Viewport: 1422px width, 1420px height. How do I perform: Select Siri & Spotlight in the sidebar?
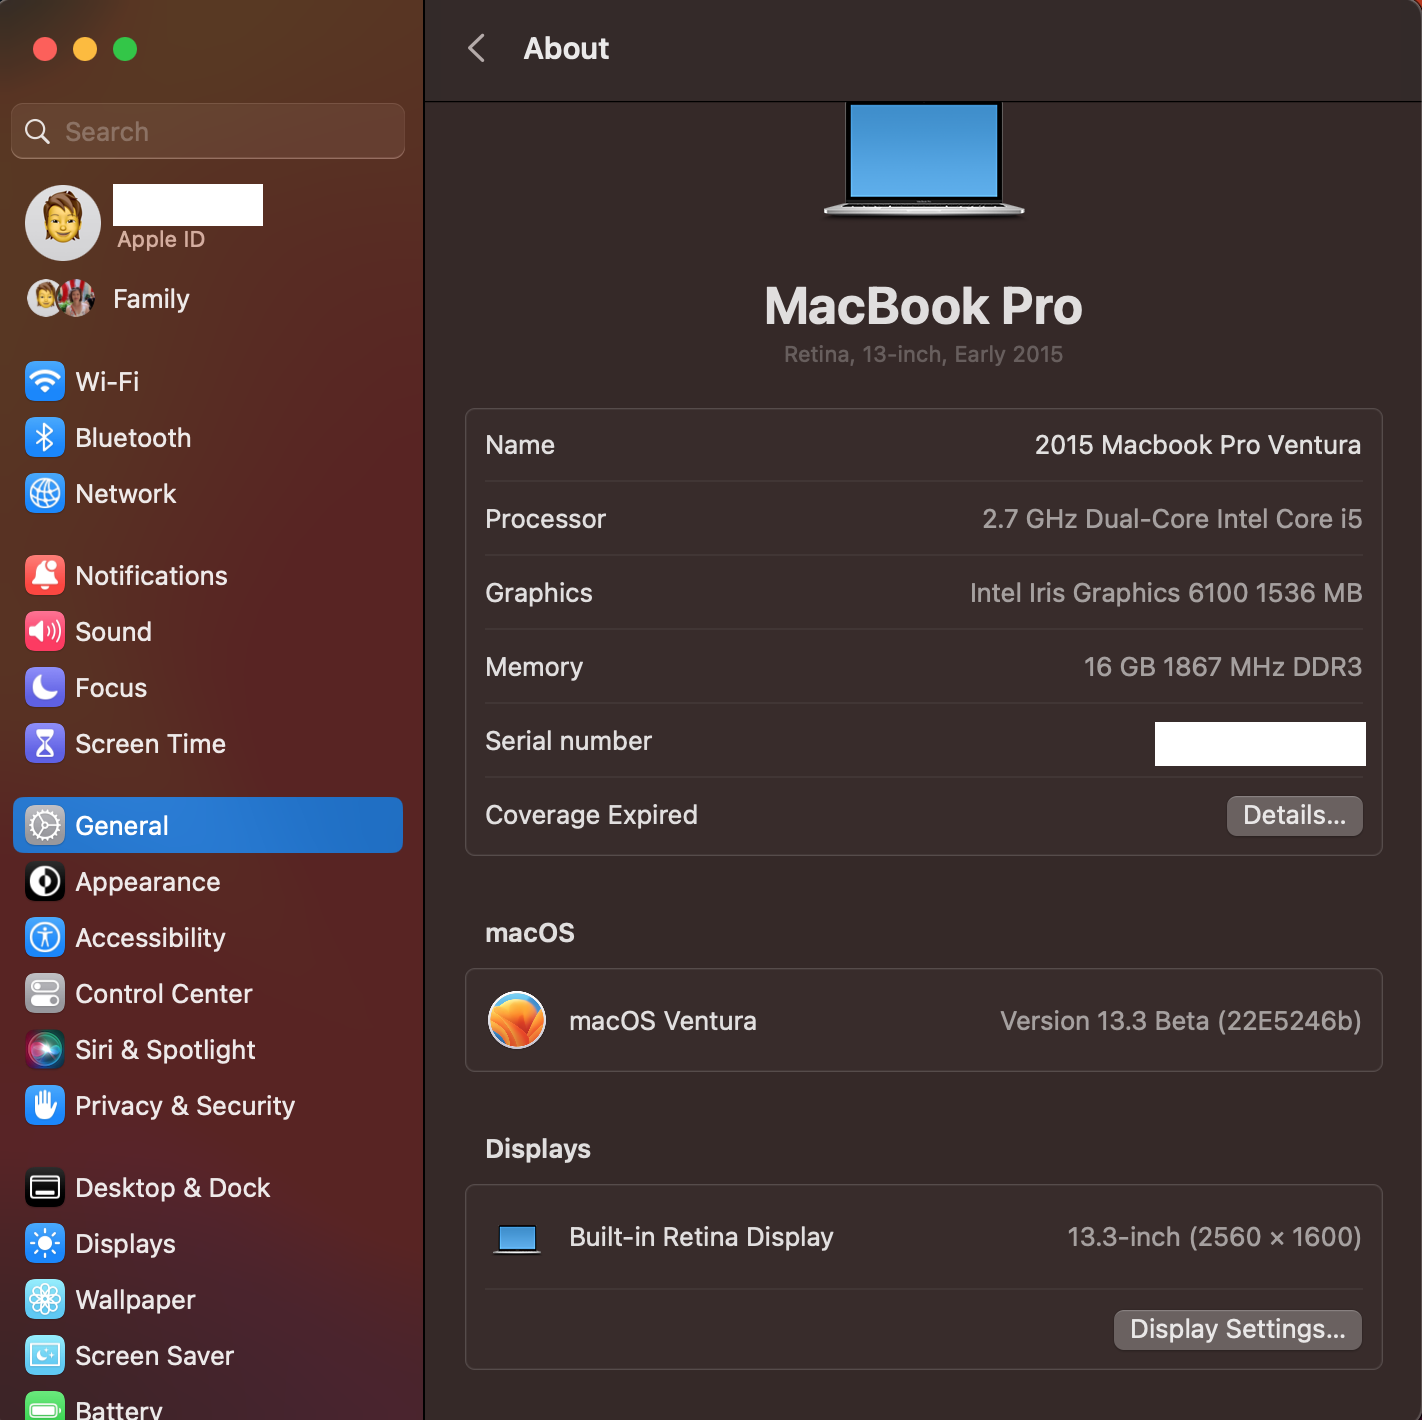tap(208, 1049)
